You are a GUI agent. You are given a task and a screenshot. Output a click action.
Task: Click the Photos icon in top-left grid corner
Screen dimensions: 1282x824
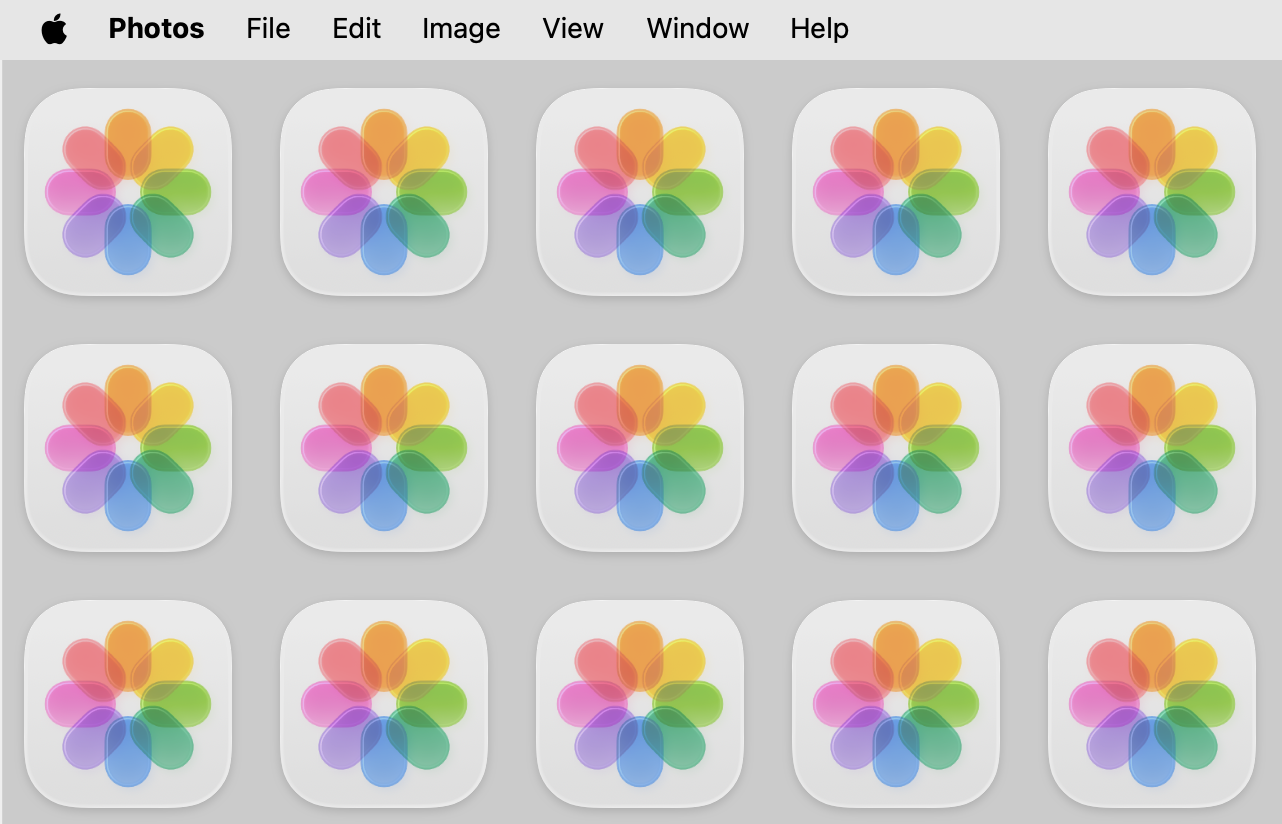pyautogui.click(x=128, y=191)
